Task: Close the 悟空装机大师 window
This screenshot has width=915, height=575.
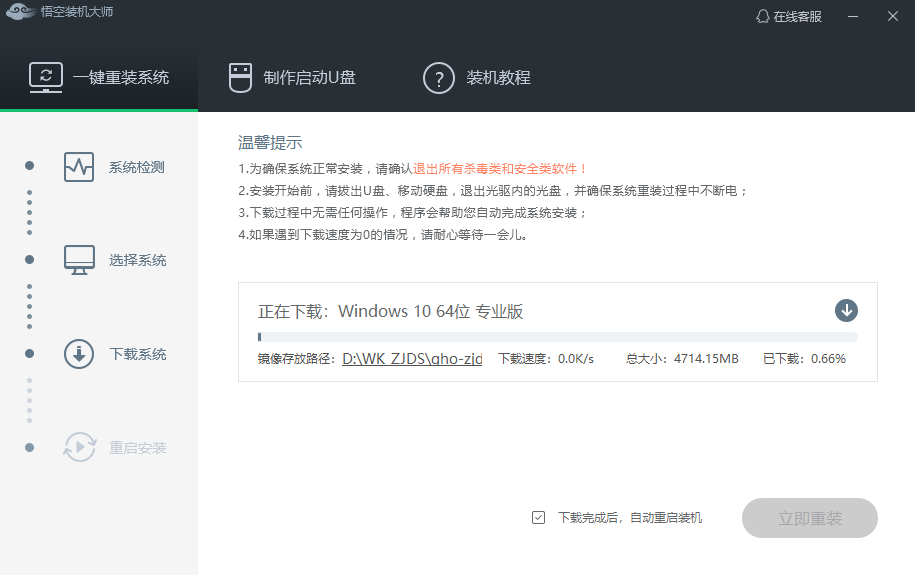Action: click(892, 16)
